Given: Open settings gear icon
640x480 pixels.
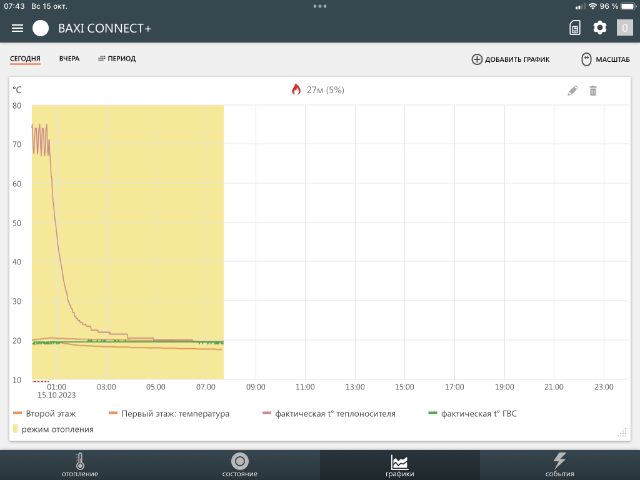Looking at the screenshot, I should coord(600,28).
